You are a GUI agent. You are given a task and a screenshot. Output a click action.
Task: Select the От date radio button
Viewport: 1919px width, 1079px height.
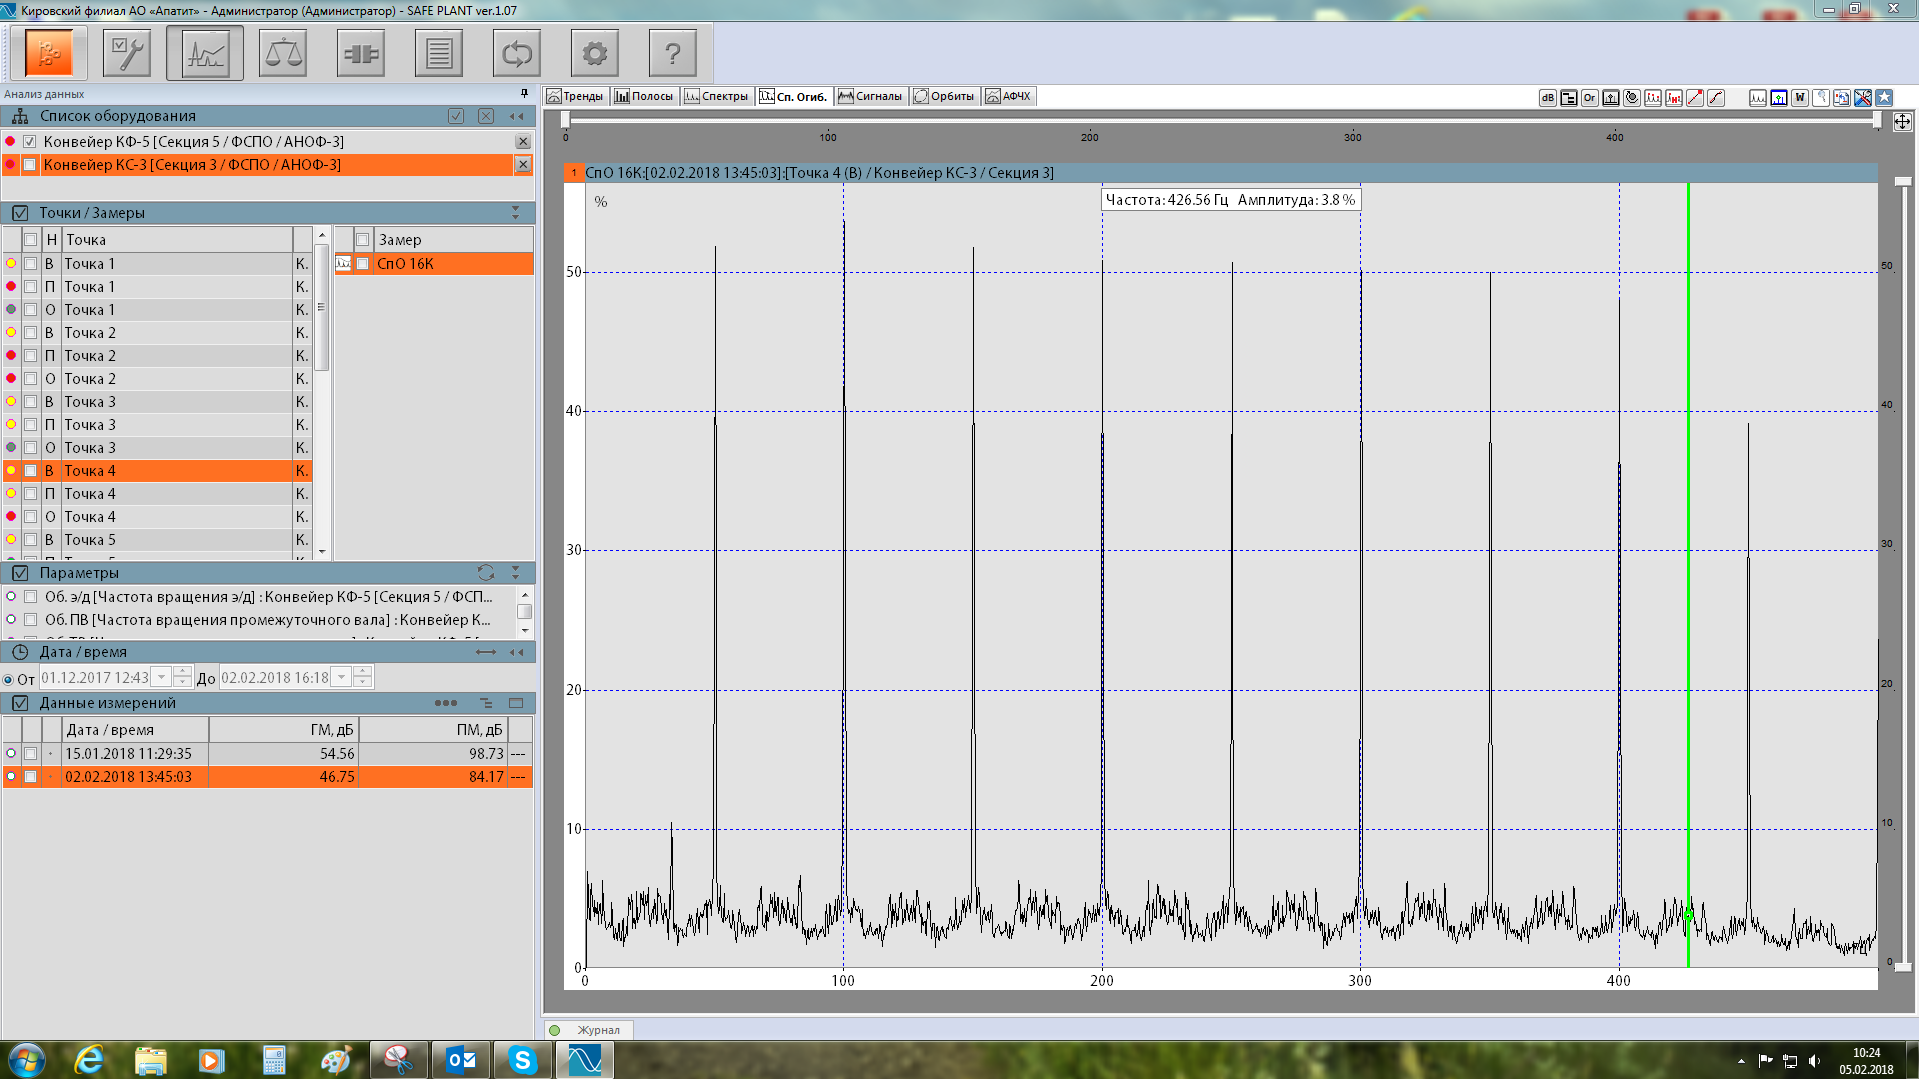[x=9, y=680]
